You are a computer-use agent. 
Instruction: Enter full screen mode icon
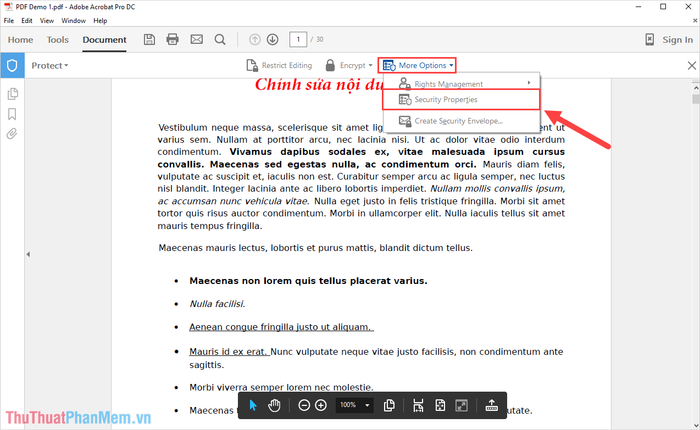461,405
